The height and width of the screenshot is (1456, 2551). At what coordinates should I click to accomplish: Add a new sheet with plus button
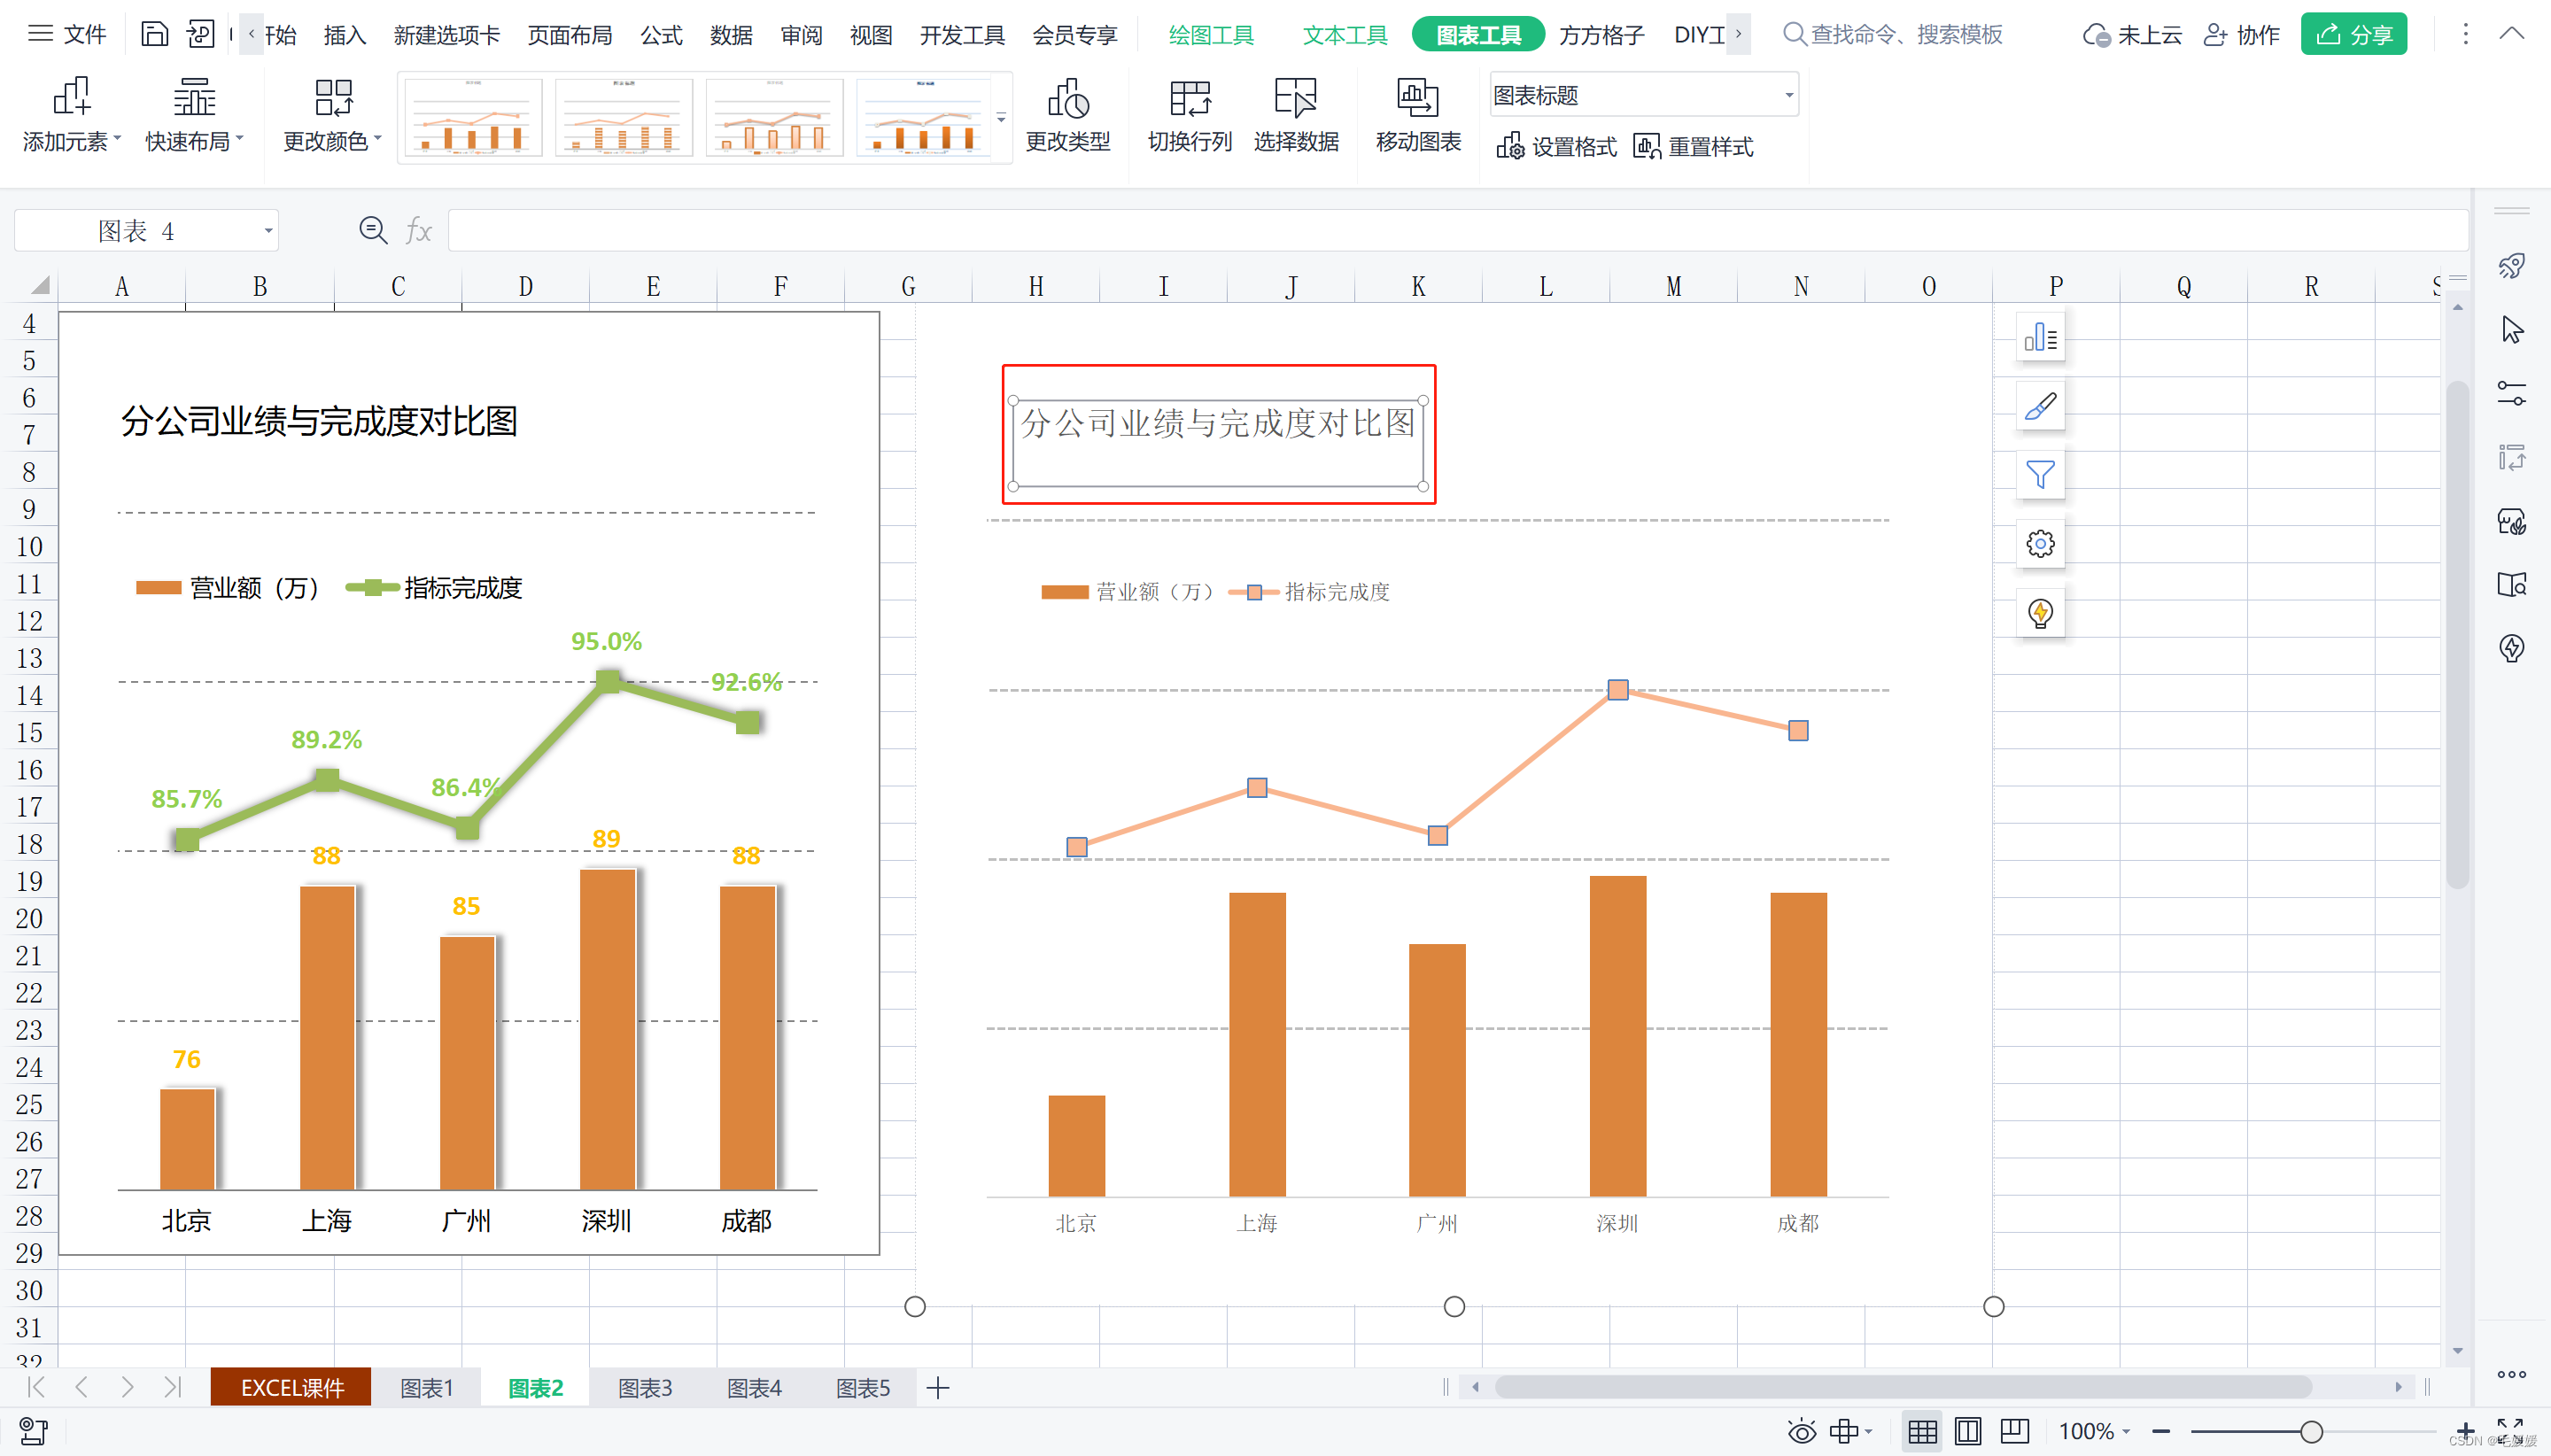[x=938, y=1387]
